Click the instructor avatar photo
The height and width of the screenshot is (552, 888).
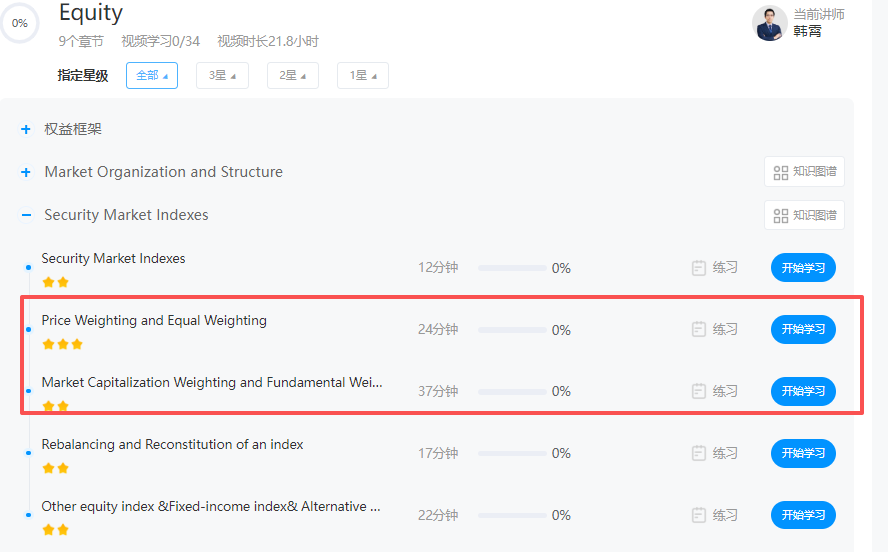(770, 23)
